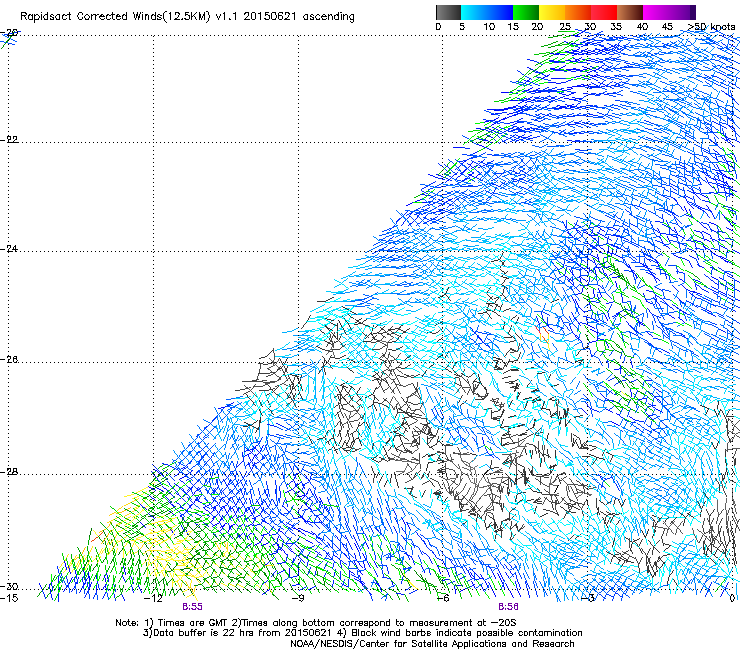The height and width of the screenshot is (650, 740).
Task: Click the -15 longitude axis label
Action: tap(9, 599)
